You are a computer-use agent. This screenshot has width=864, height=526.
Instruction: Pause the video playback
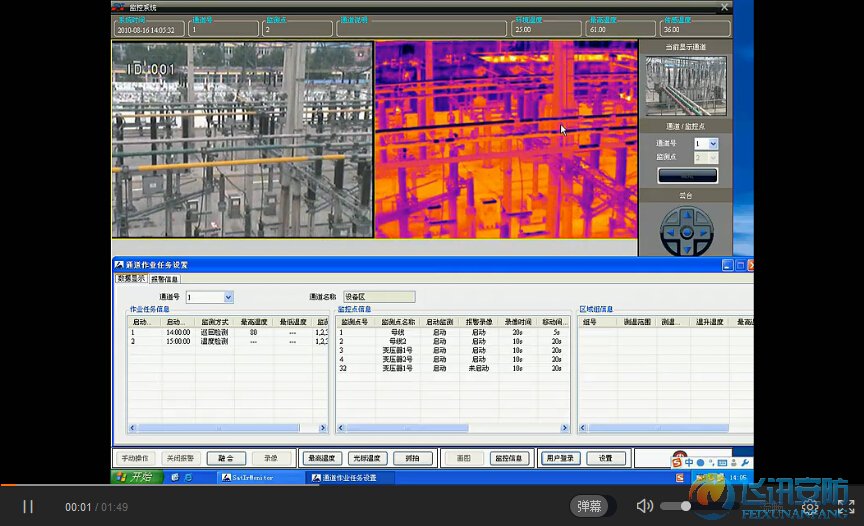coord(28,507)
